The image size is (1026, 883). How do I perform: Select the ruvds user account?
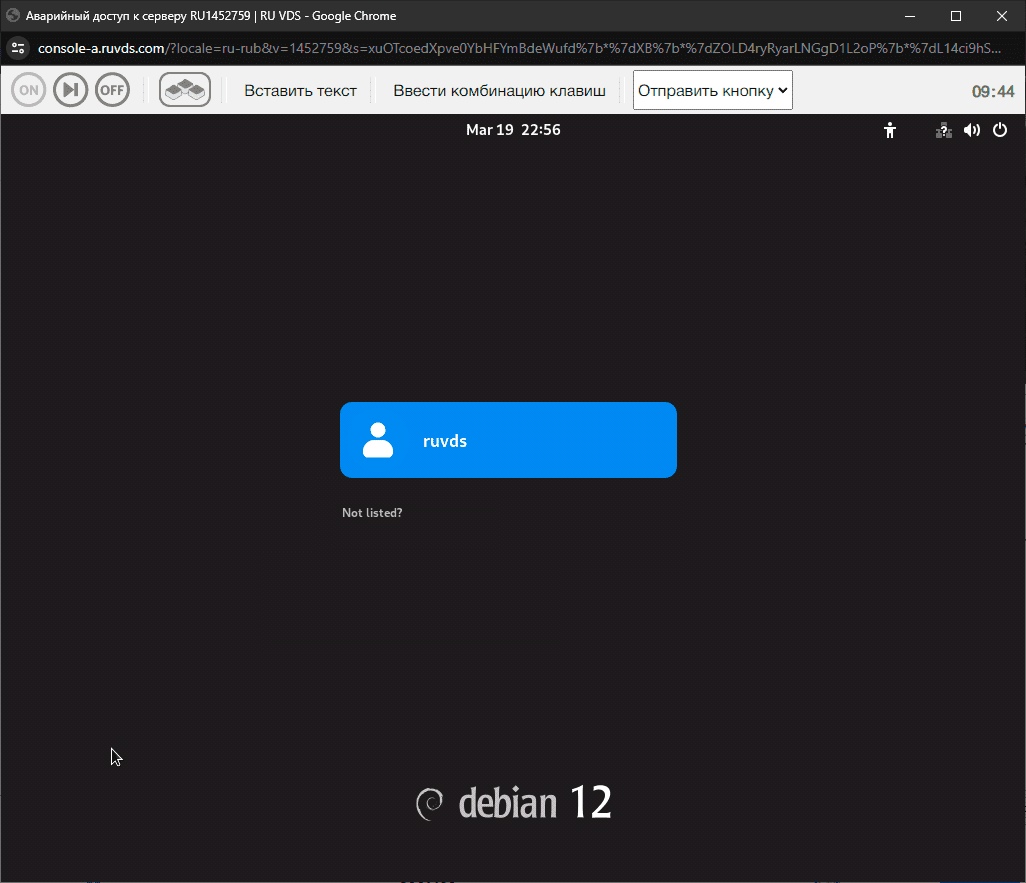pyautogui.click(x=508, y=440)
